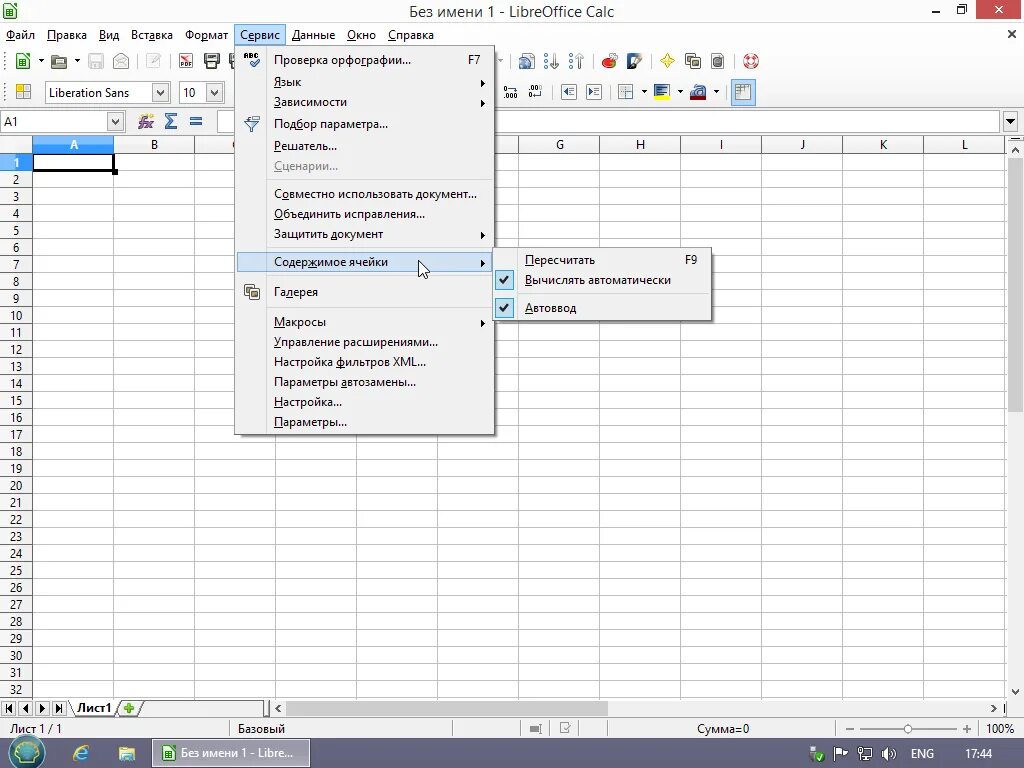Delete decimal place icon

[535, 92]
